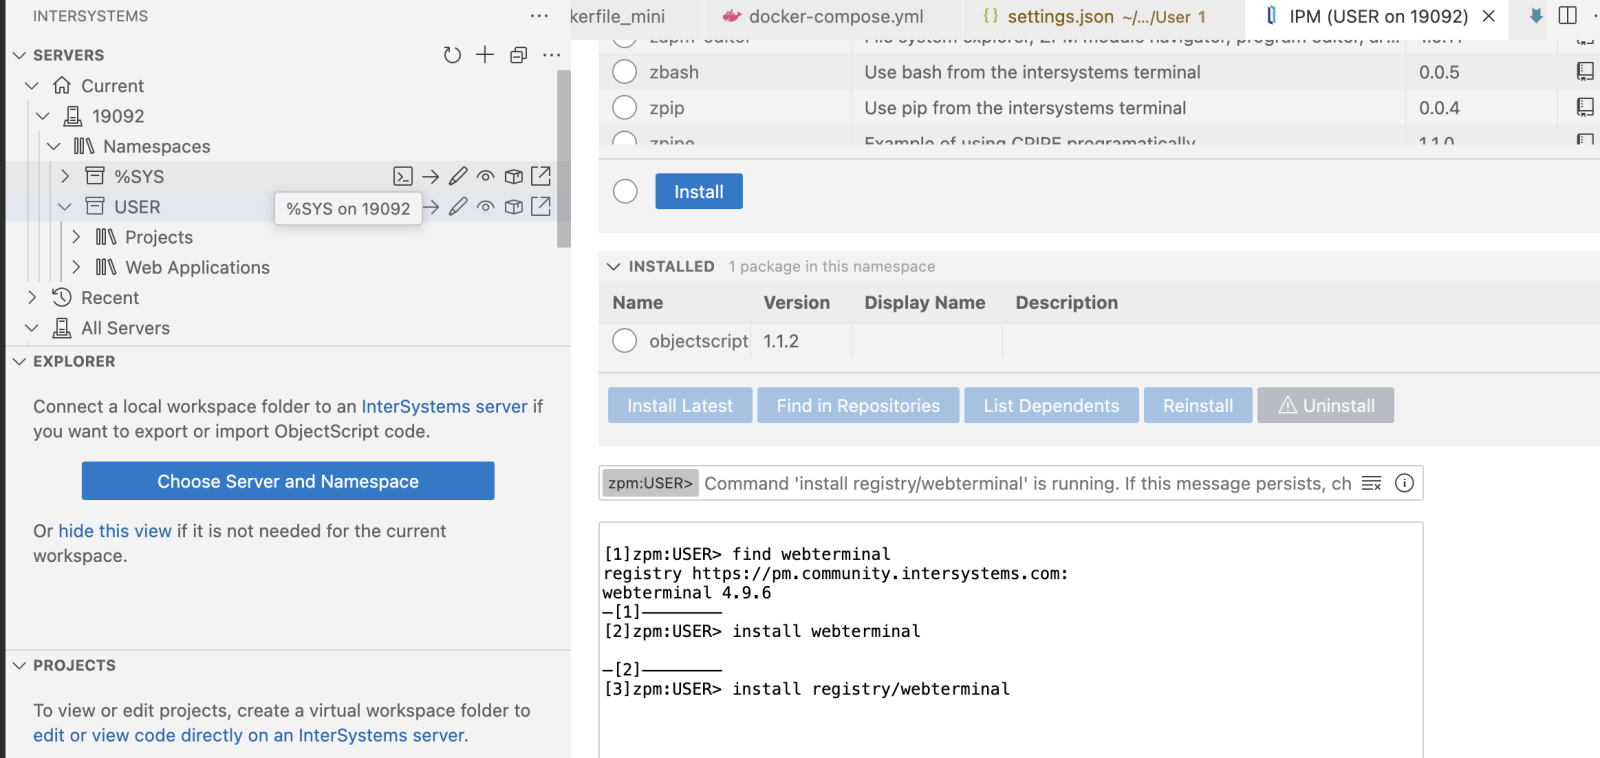Open external link icon on %SYS row
This screenshot has height=758, width=1600.
541,177
